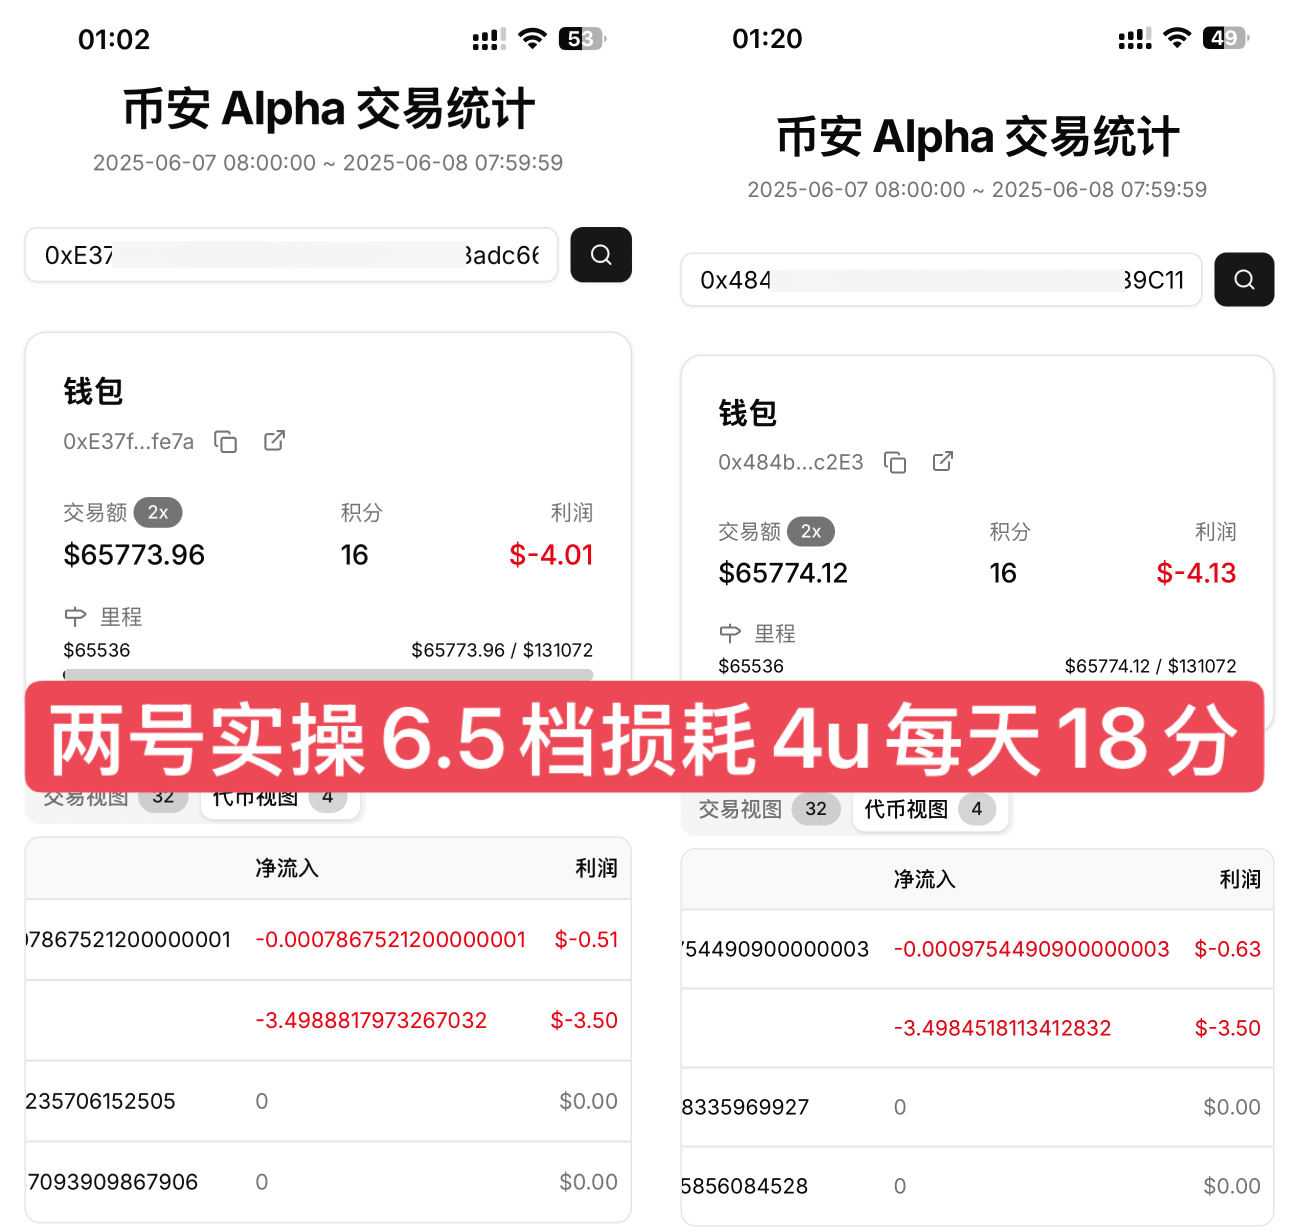Copy wallet address 0xE37f...fe7a
The image size is (1299, 1232).
point(226,442)
